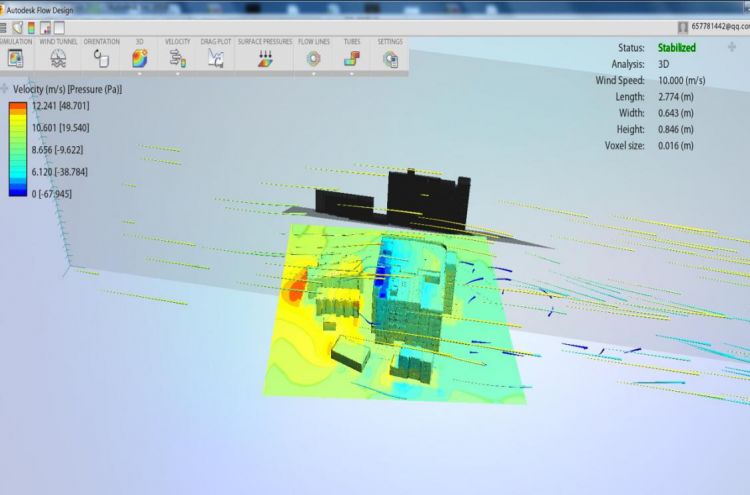Click the user account avatar icon
The width and height of the screenshot is (750, 495).
tap(683, 27)
